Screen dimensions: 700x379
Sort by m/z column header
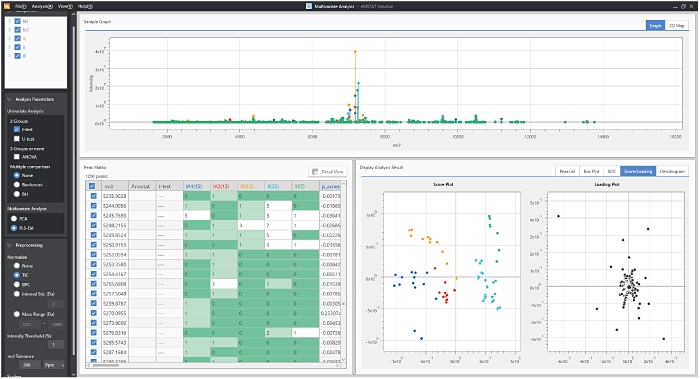(x=115, y=186)
